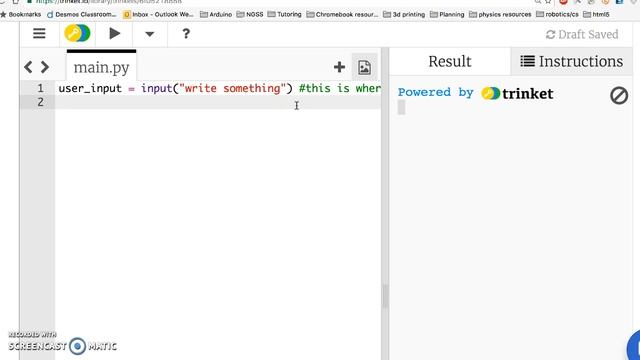The image size is (640, 360).
Task: Stop the running program icon
Action: (619, 96)
